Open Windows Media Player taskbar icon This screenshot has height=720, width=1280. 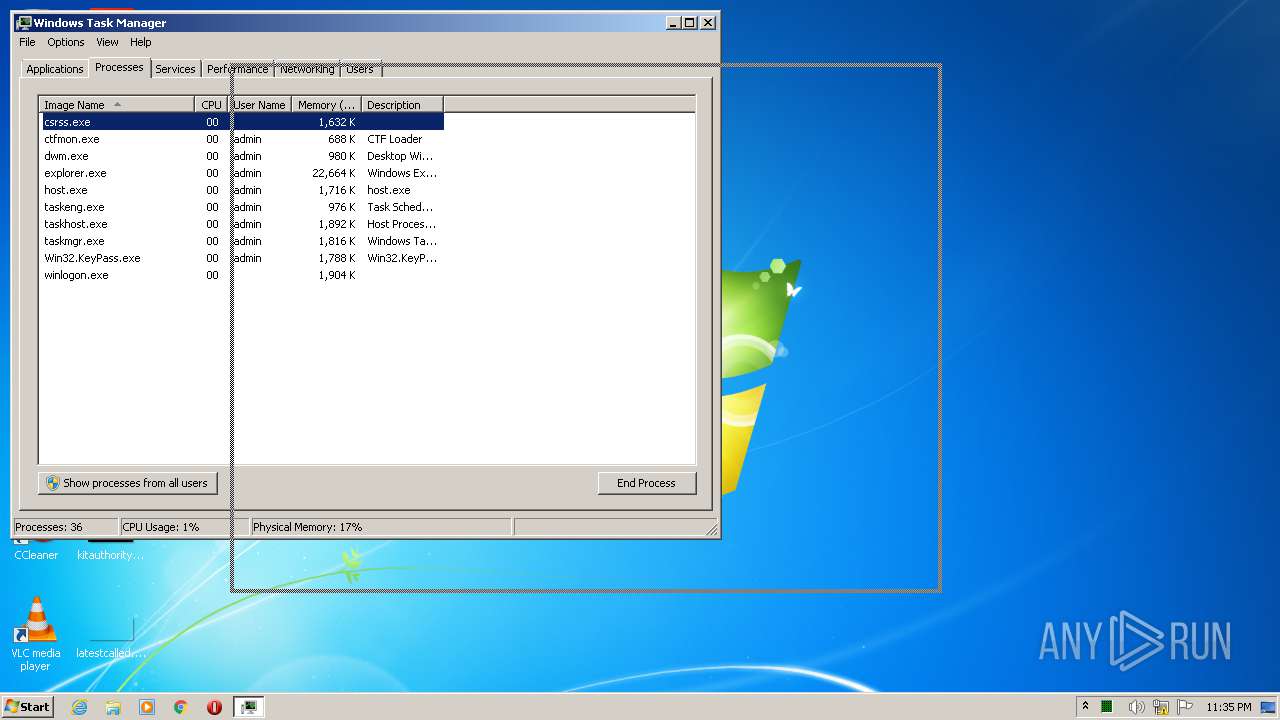pyautogui.click(x=147, y=707)
